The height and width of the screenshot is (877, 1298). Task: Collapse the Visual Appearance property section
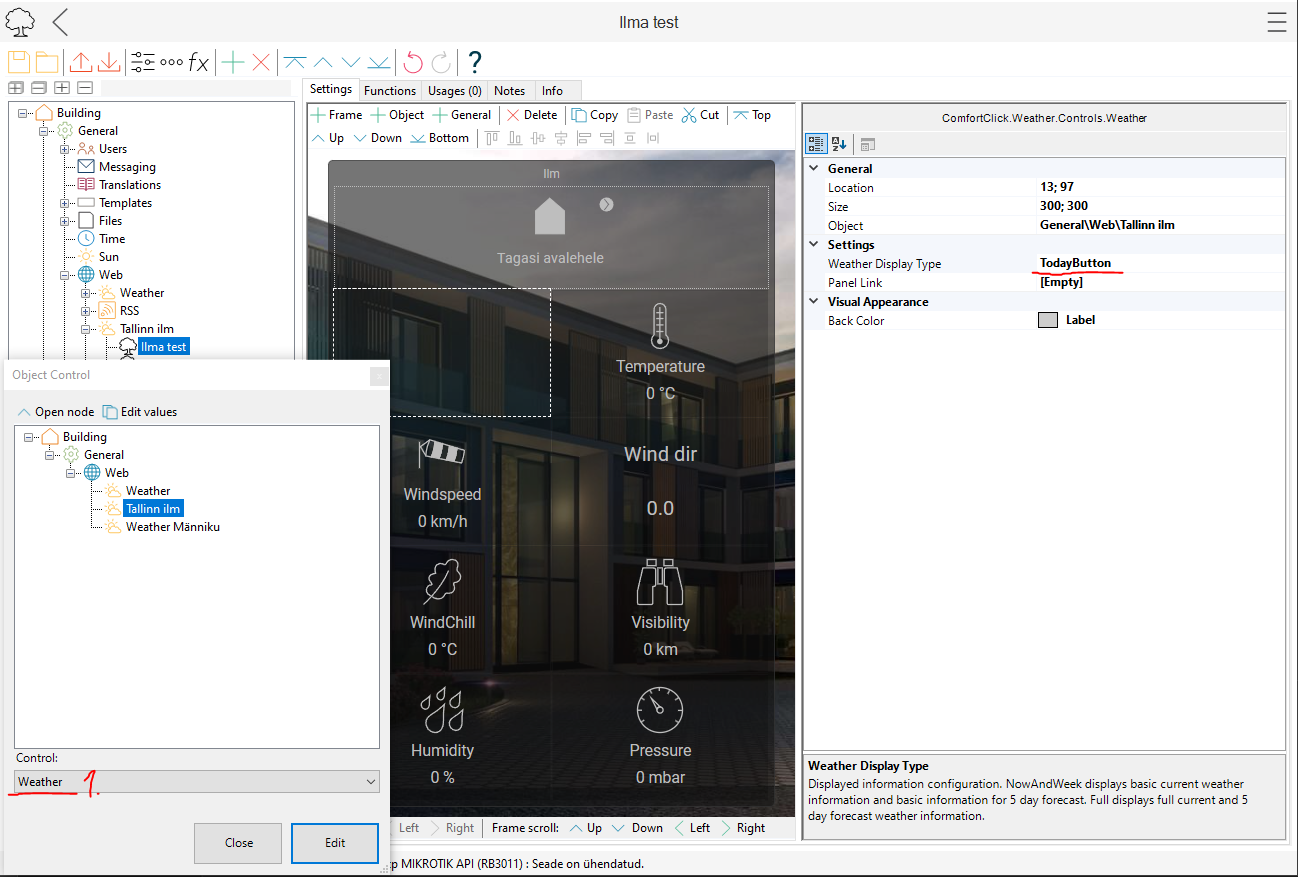[814, 302]
